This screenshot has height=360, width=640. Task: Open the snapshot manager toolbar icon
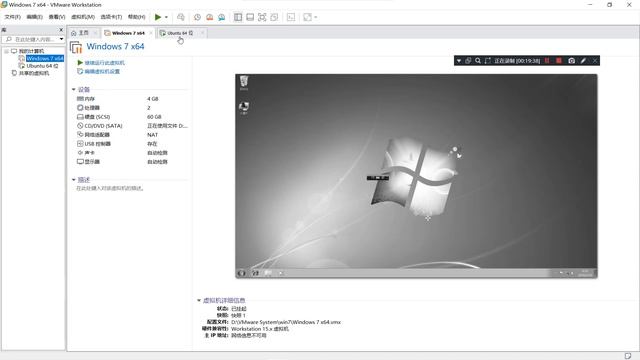pos(222,17)
